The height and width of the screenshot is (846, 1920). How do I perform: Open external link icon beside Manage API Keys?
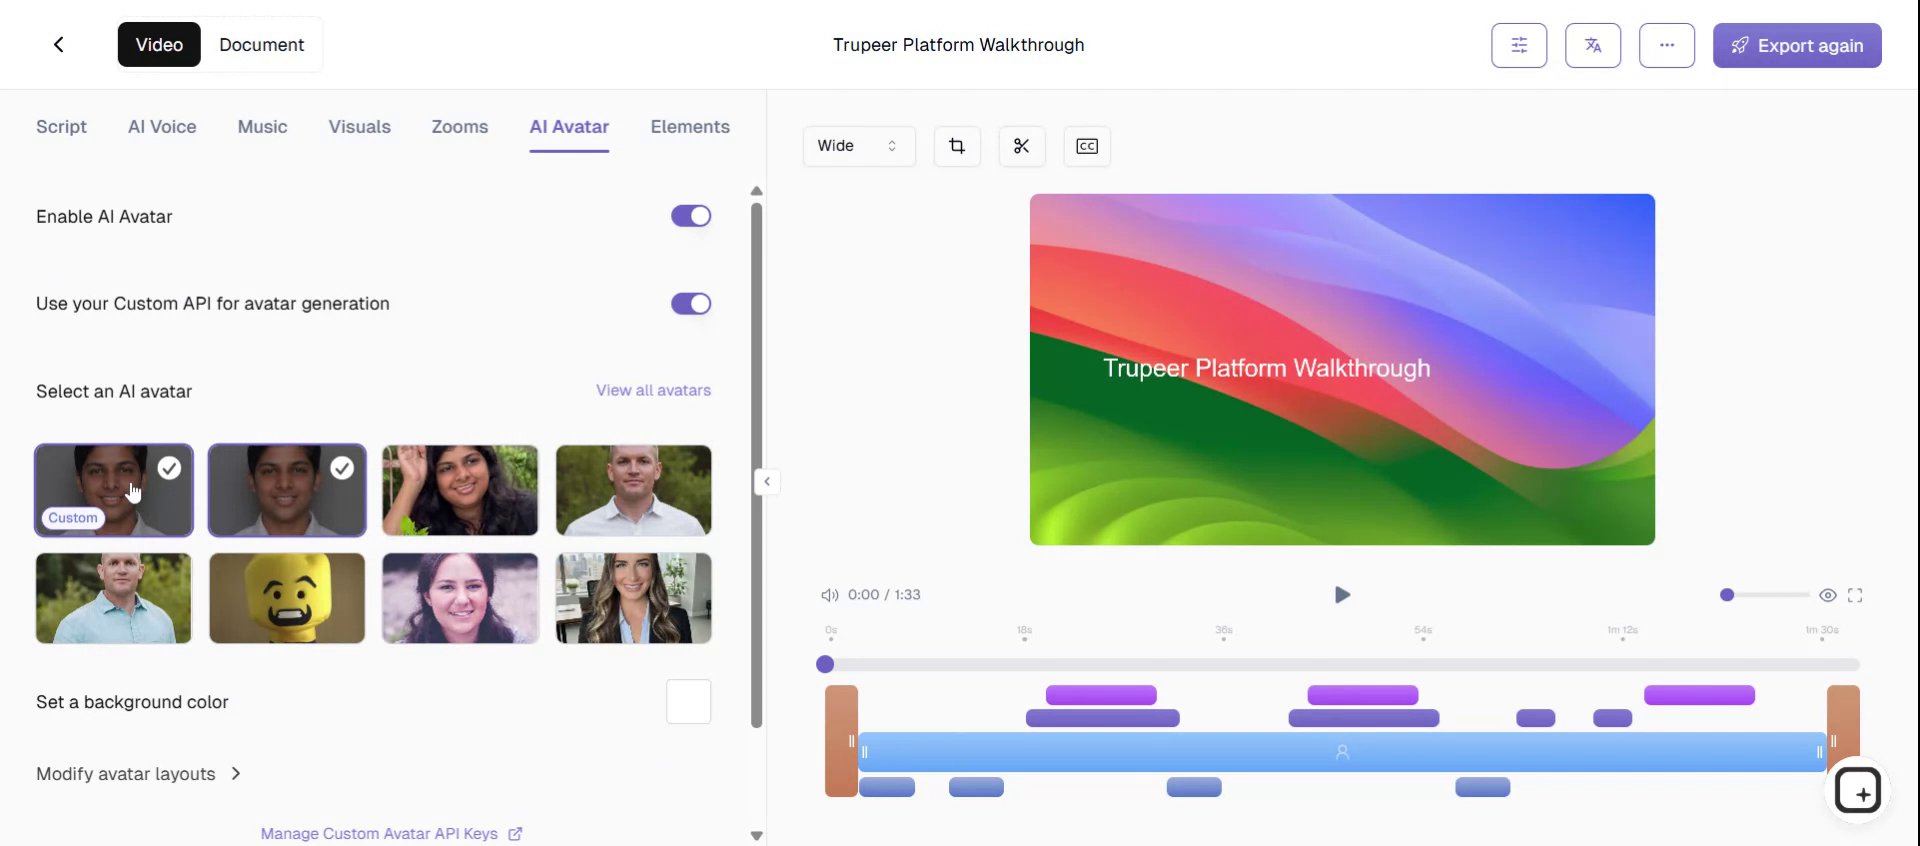(x=515, y=833)
